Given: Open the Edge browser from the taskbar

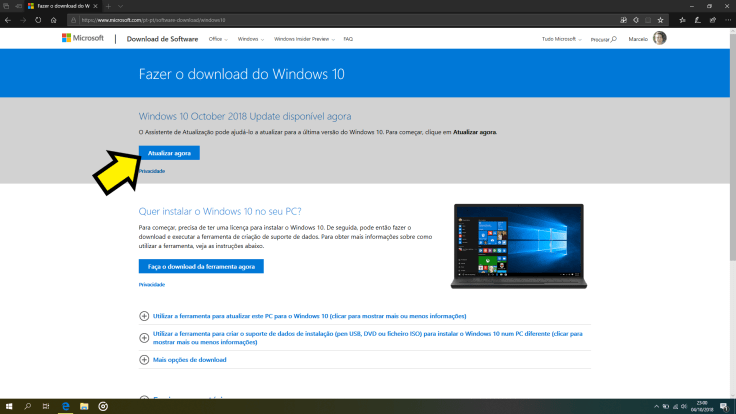Looking at the screenshot, I should pos(65,407).
